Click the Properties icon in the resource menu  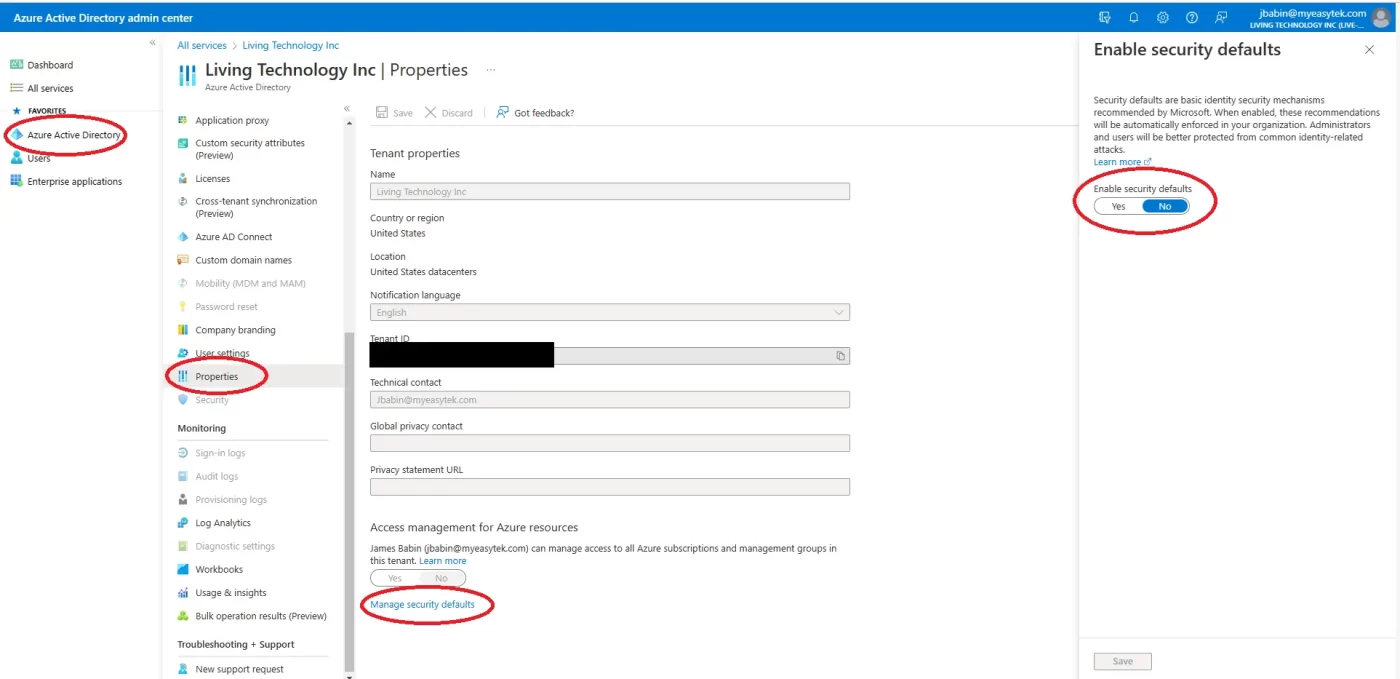point(183,376)
